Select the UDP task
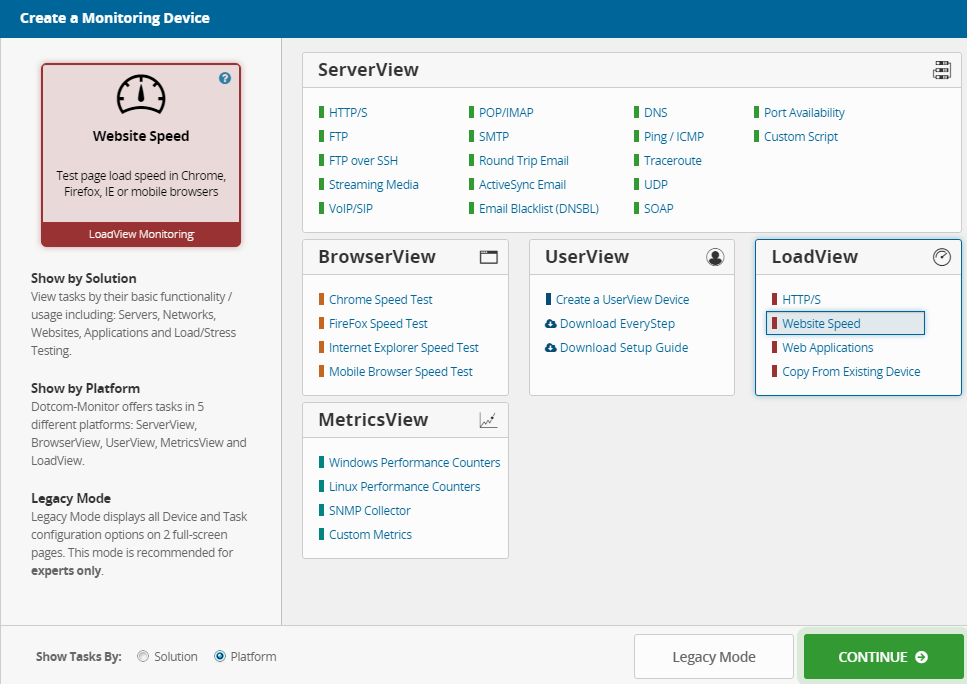967x684 pixels. tap(656, 185)
